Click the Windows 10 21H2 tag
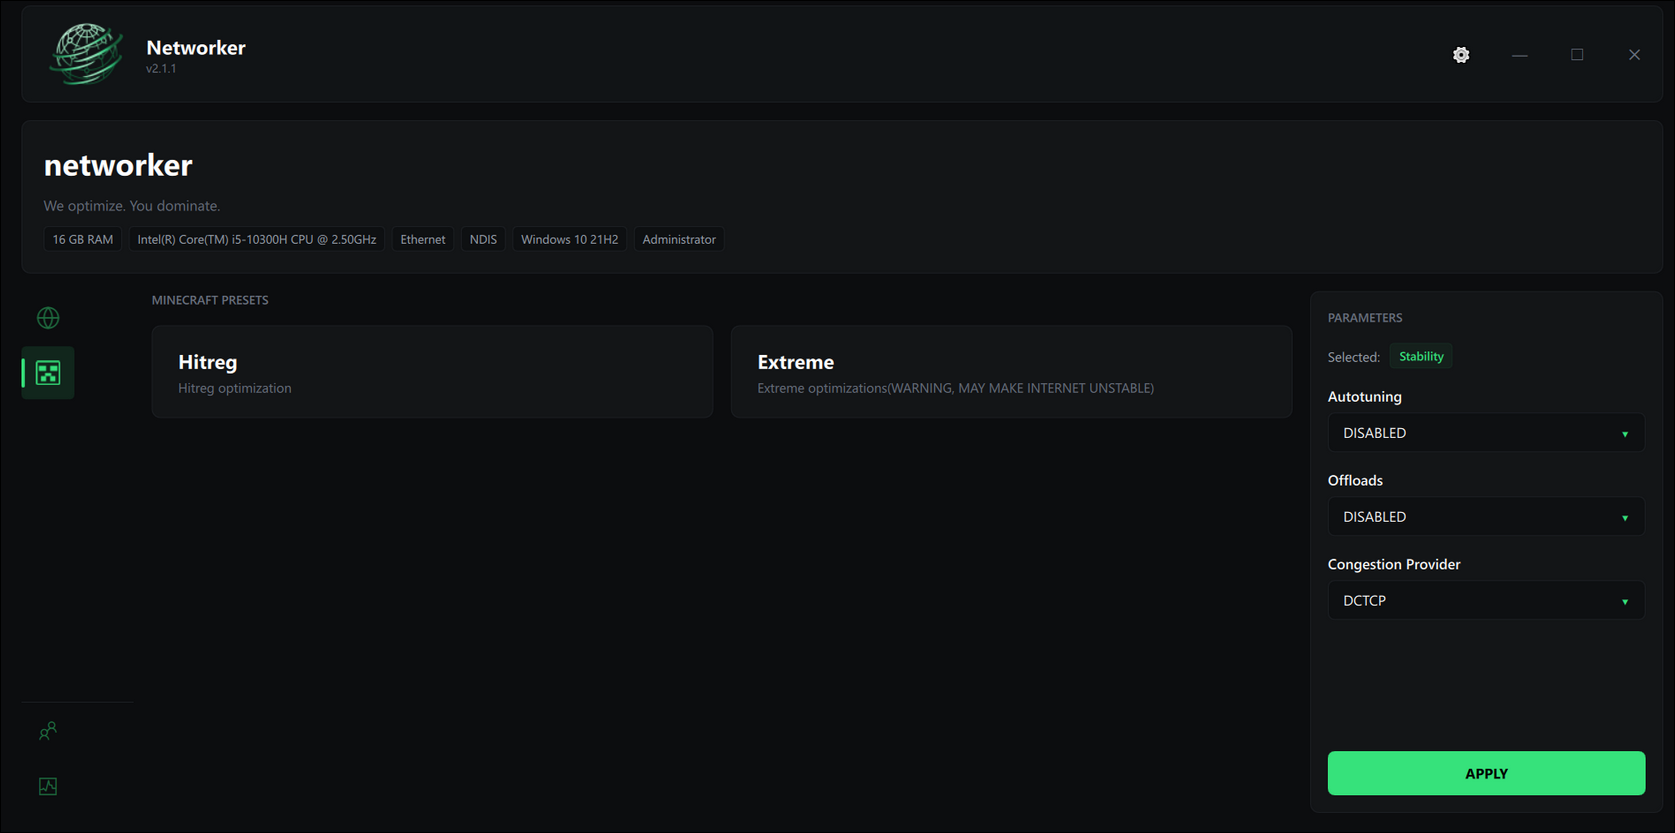Viewport: 1675px width, 833px height. [x=569, y=240]
